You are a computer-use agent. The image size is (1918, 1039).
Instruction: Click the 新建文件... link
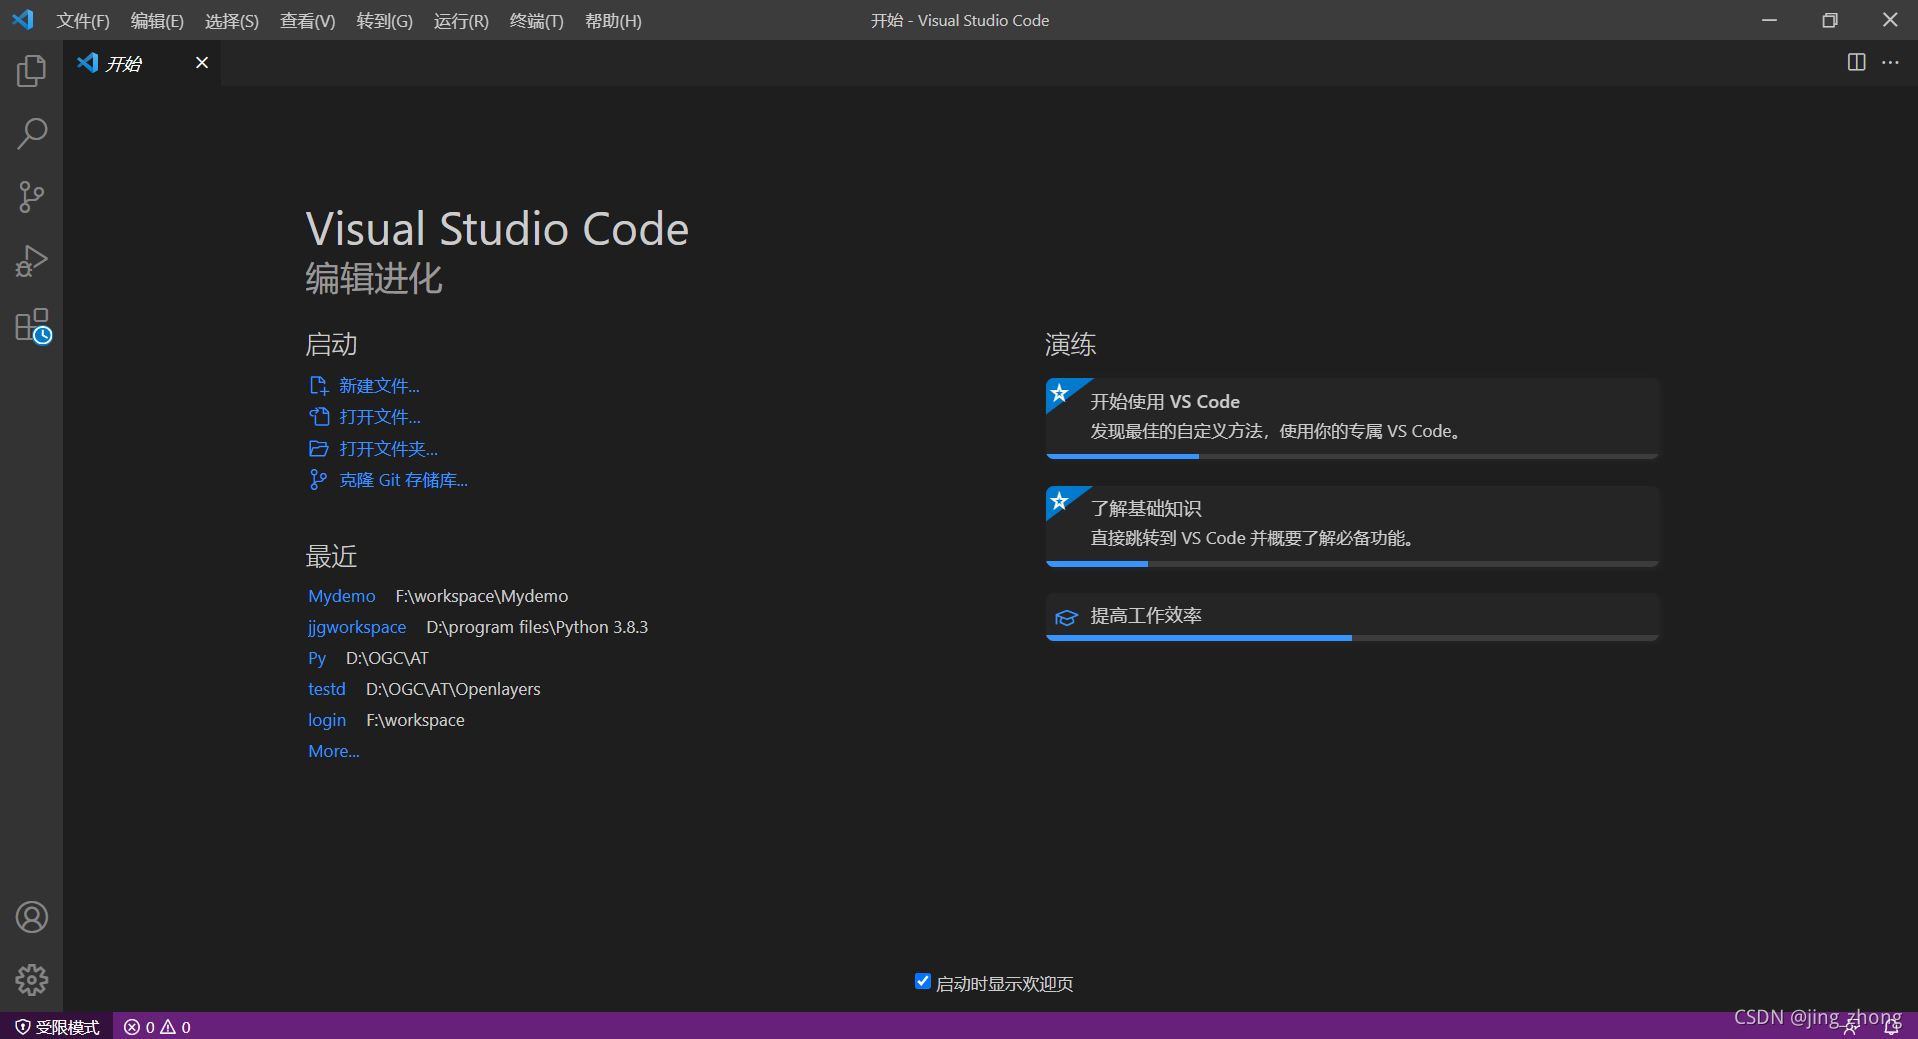(365, 386)
